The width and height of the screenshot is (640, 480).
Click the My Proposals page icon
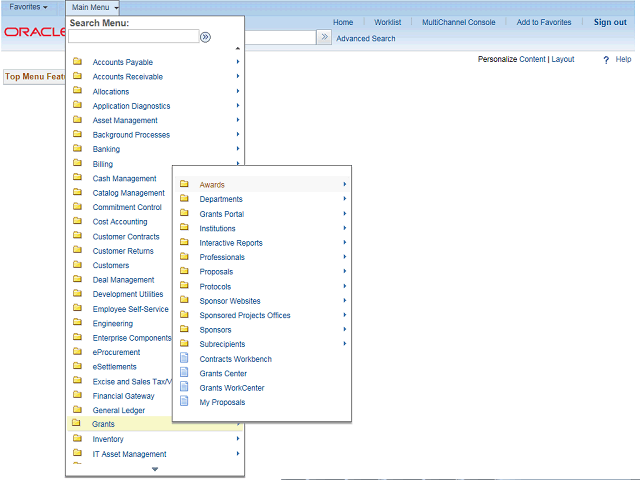point(183,402)
